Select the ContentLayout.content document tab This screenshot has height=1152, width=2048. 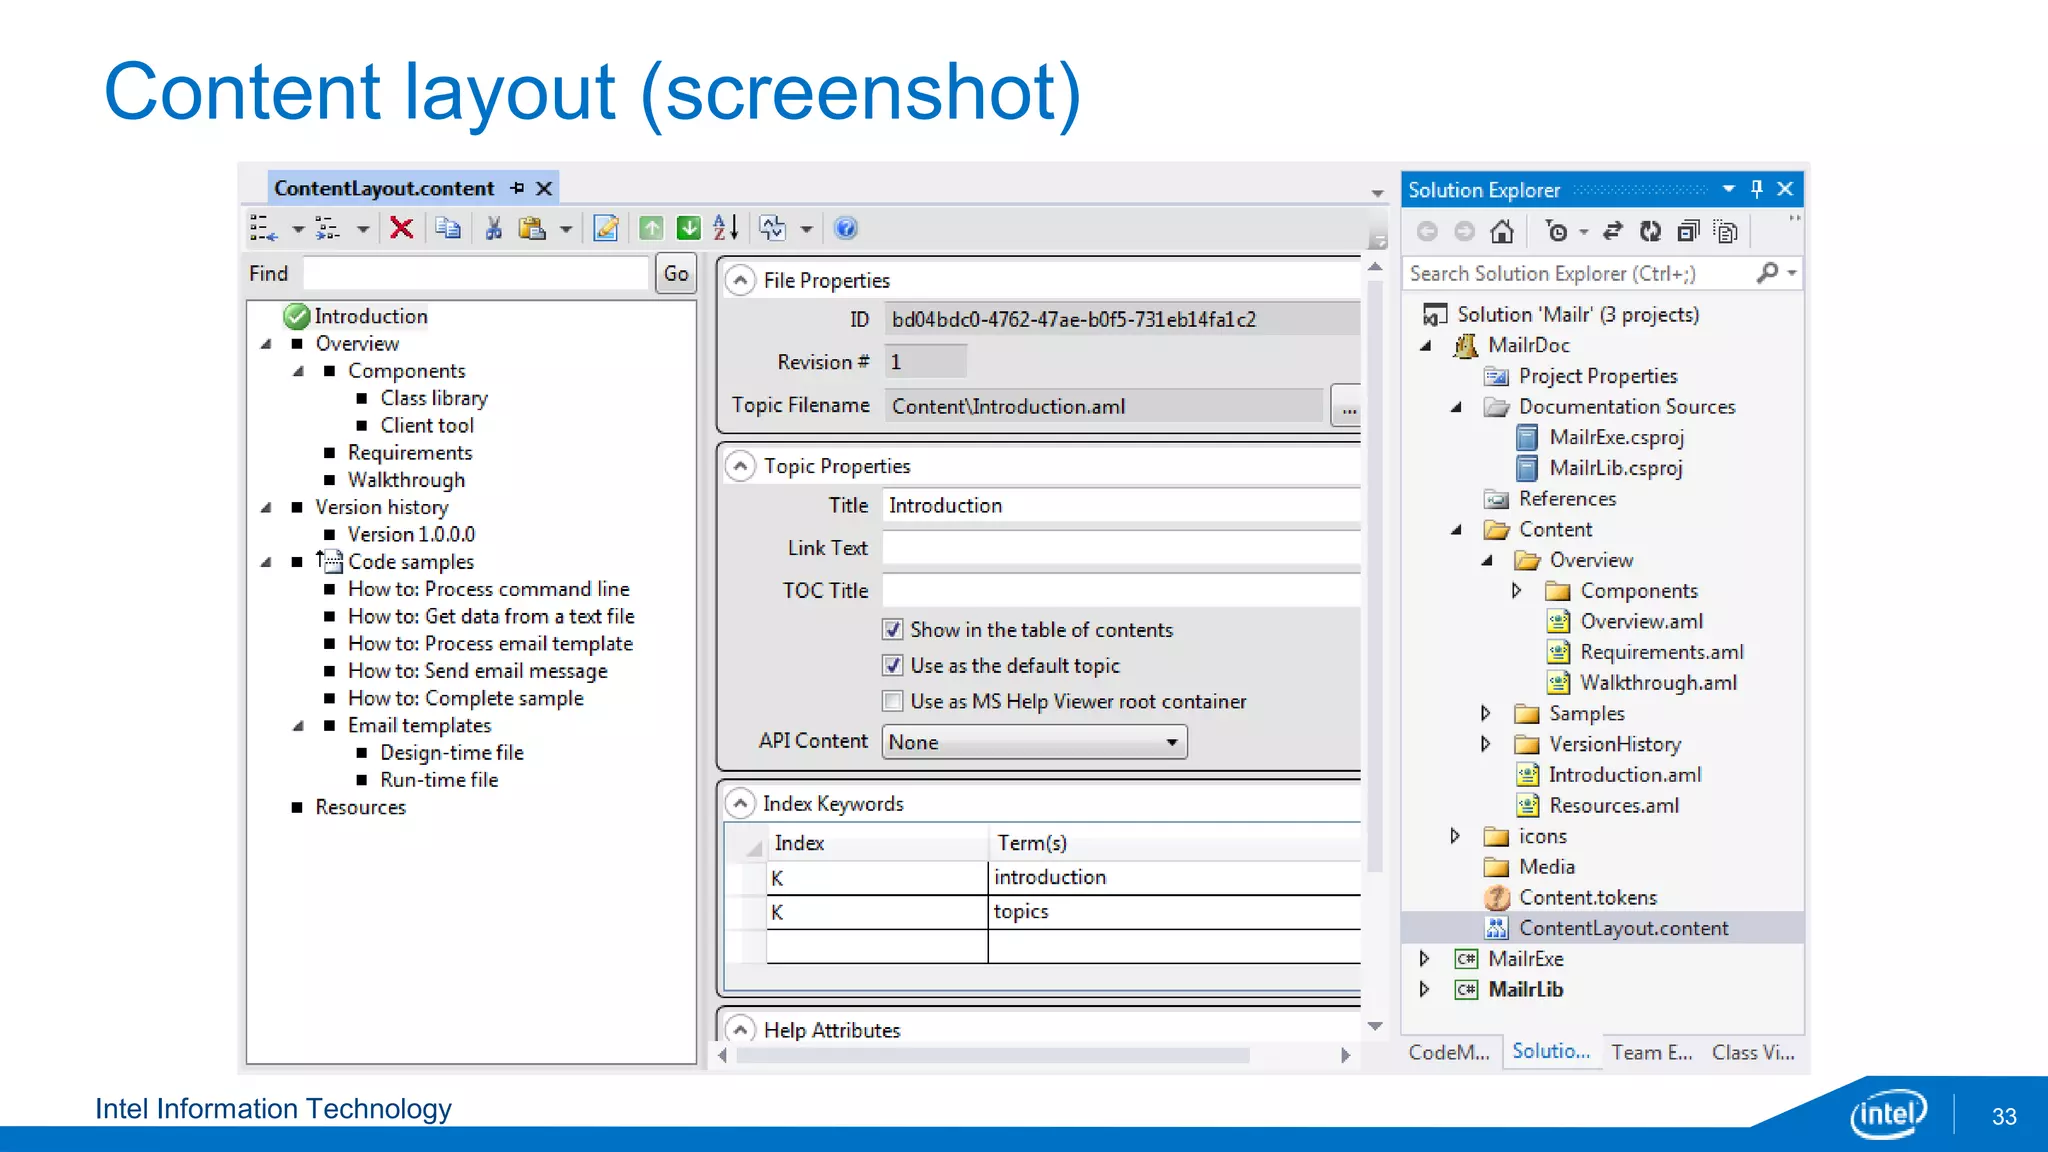tap(384, 188)
